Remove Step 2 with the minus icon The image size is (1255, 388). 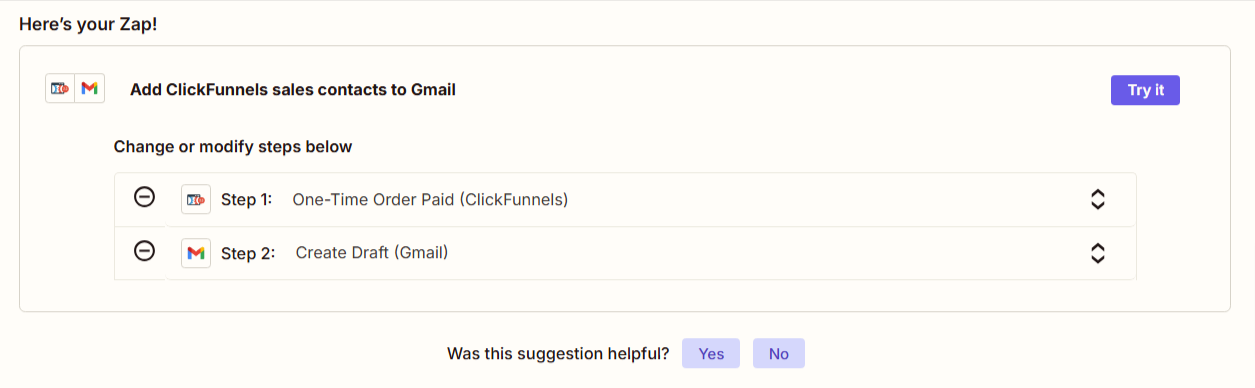(x=144, y=251)
